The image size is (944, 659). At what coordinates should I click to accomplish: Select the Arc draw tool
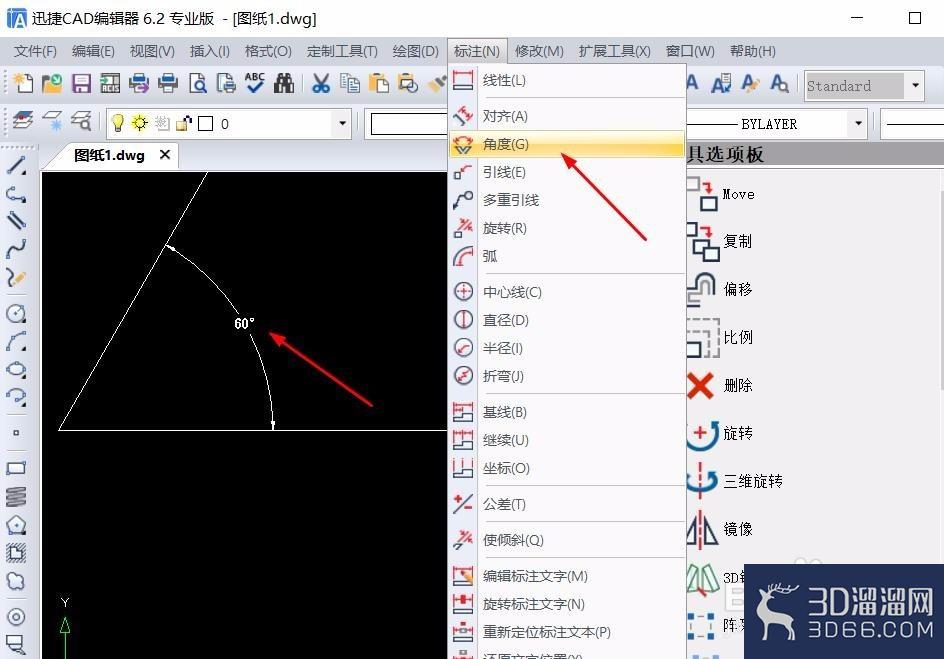(16, 341)
